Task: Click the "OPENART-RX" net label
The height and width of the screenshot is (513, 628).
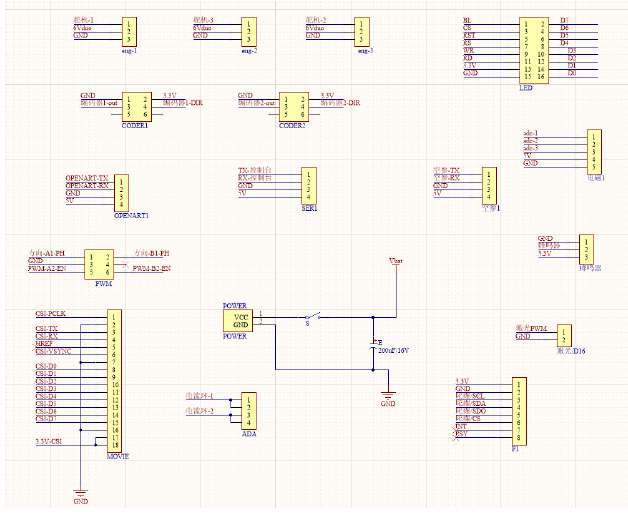Action: [87, 185]
